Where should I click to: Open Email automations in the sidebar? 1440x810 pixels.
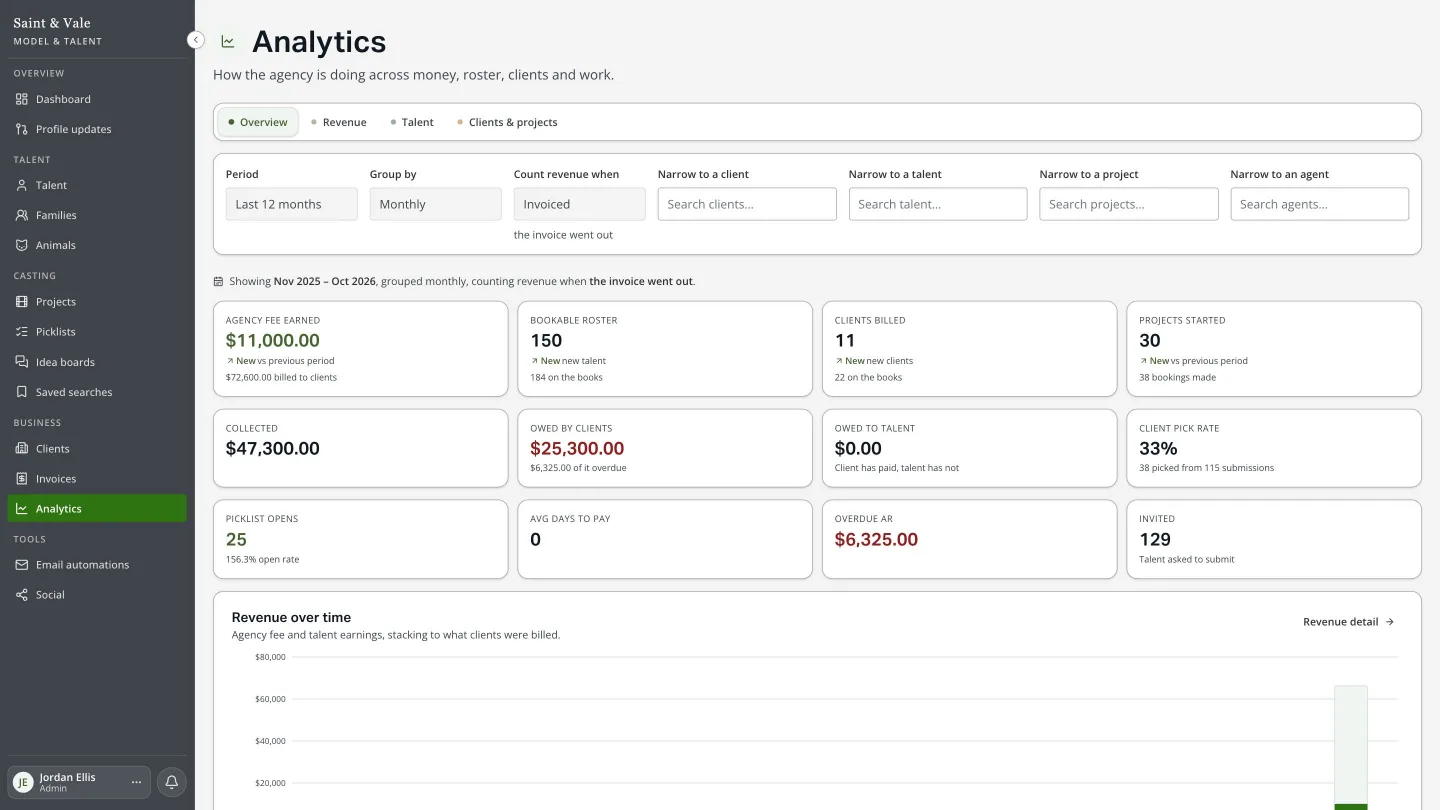click(97, 565)
